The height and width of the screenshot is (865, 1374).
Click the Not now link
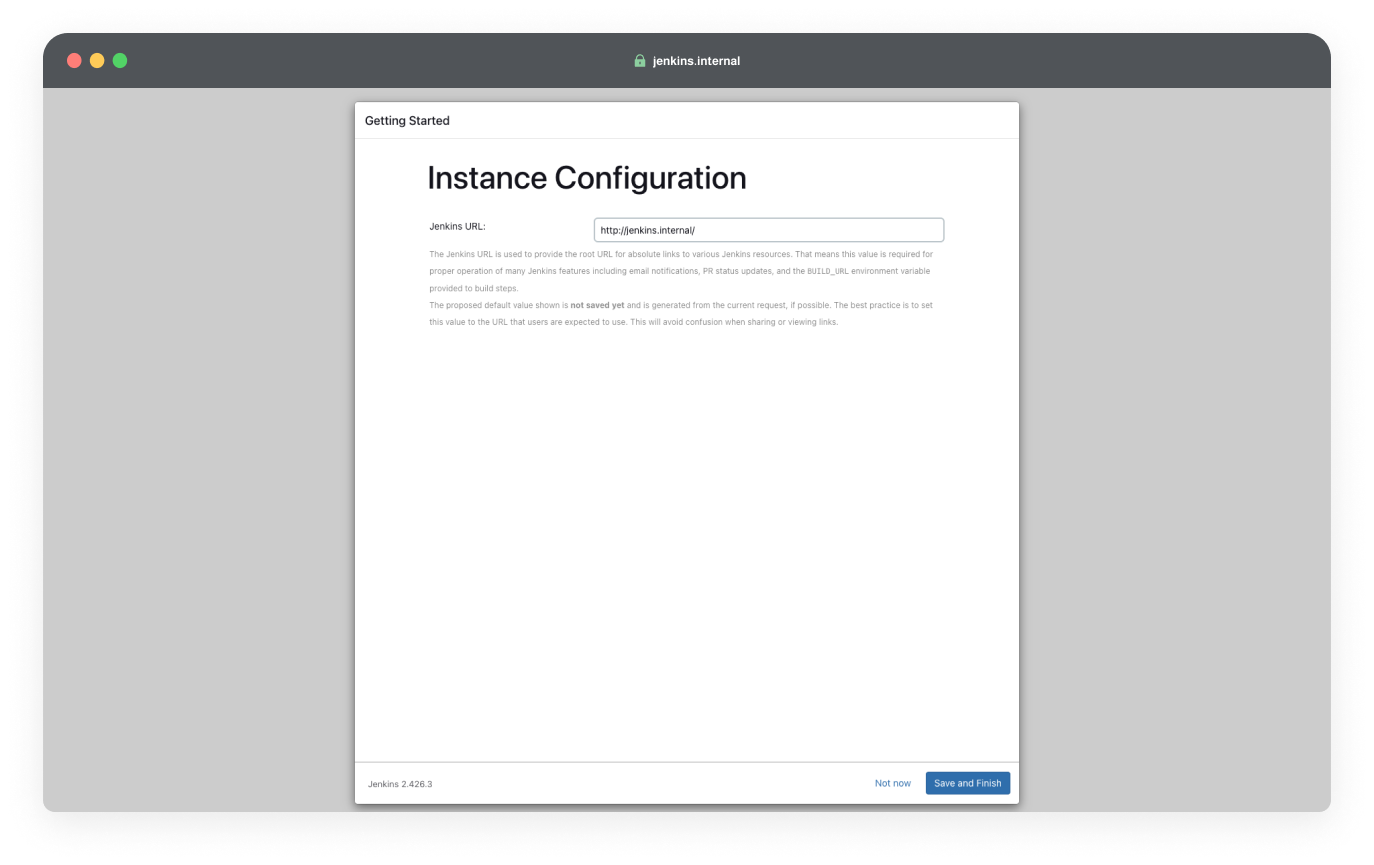click(x=892, y=783)
